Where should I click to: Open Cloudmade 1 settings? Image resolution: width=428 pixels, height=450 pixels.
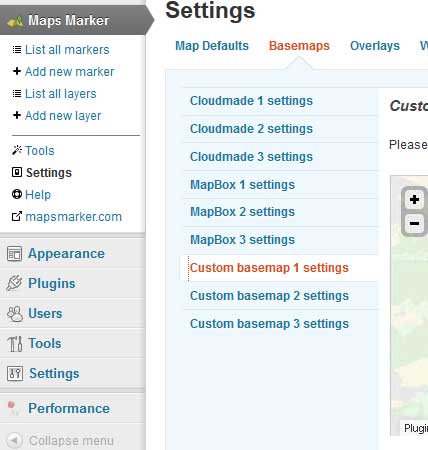click(251, 101)
